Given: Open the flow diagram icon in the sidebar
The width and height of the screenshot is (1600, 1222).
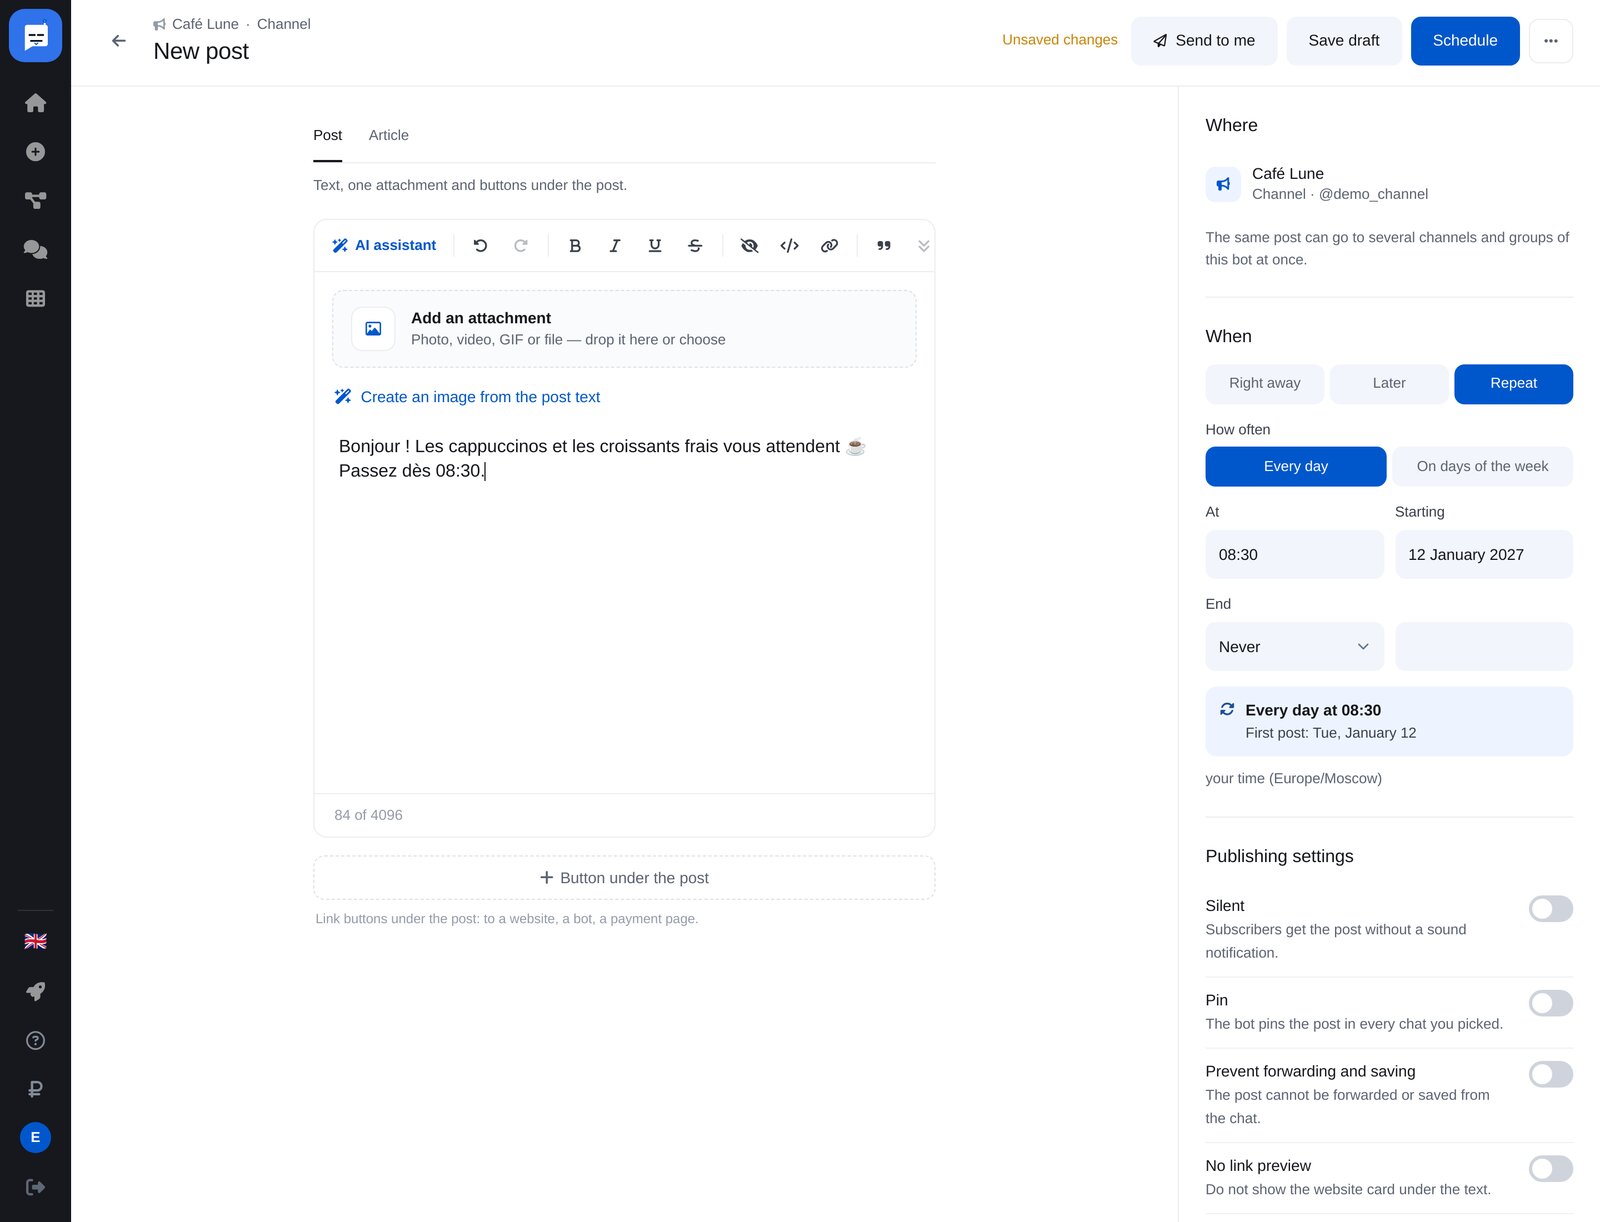Looking at the screenshot, I should pos(35,201).
